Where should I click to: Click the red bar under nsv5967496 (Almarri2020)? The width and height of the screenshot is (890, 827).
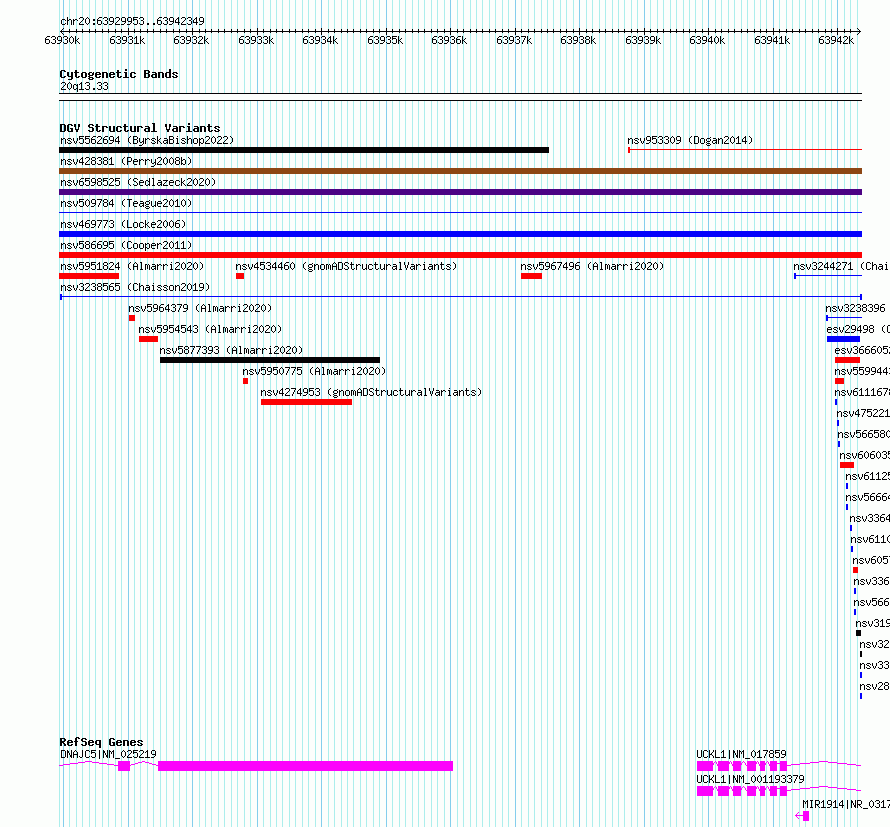tap(531, 276)
